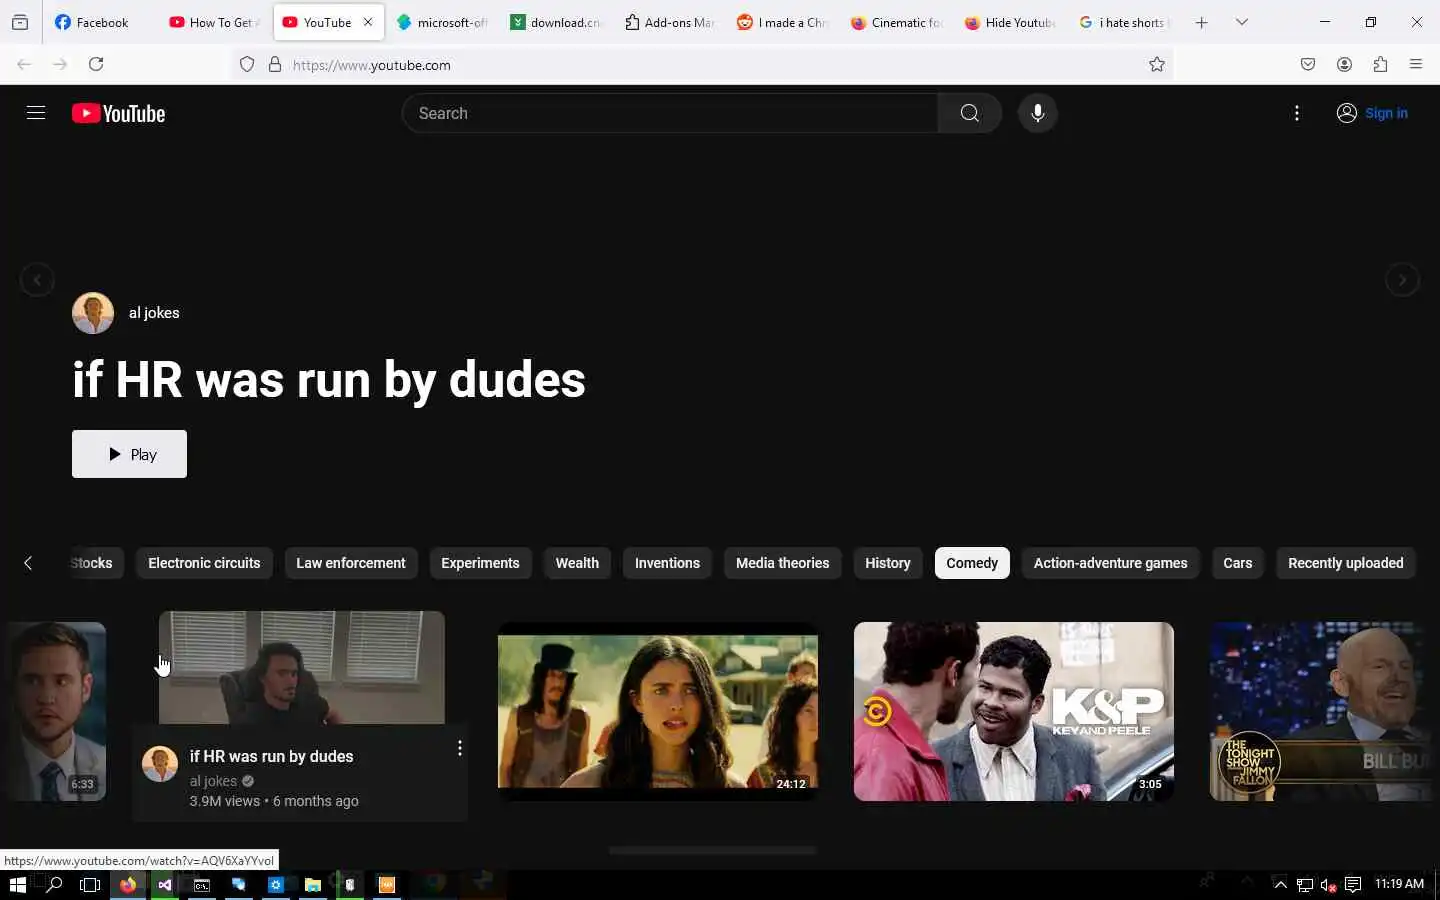1440x900 pixels.
Task: View site security padlock info
Action: 275,65
